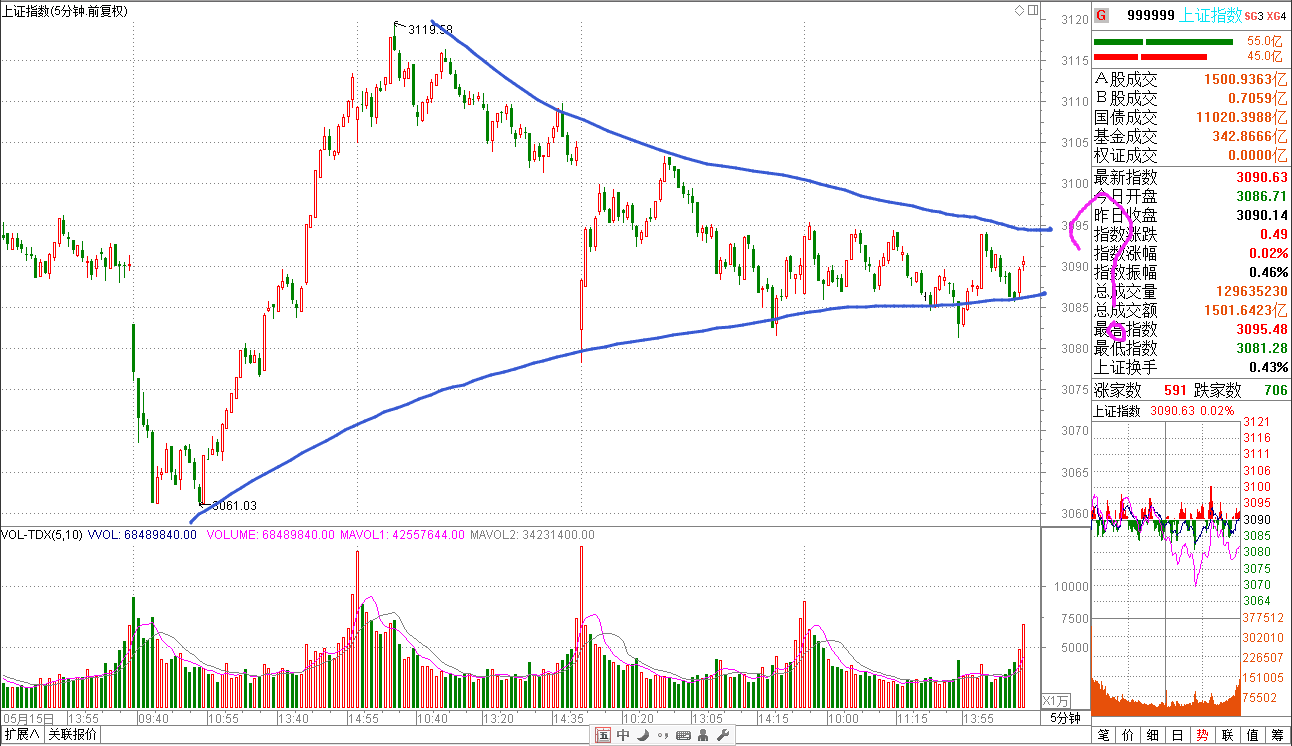Expand the 扩展 panel at bottom left
This screenshot has height=746, width=1292.
(x=21, y=735)
